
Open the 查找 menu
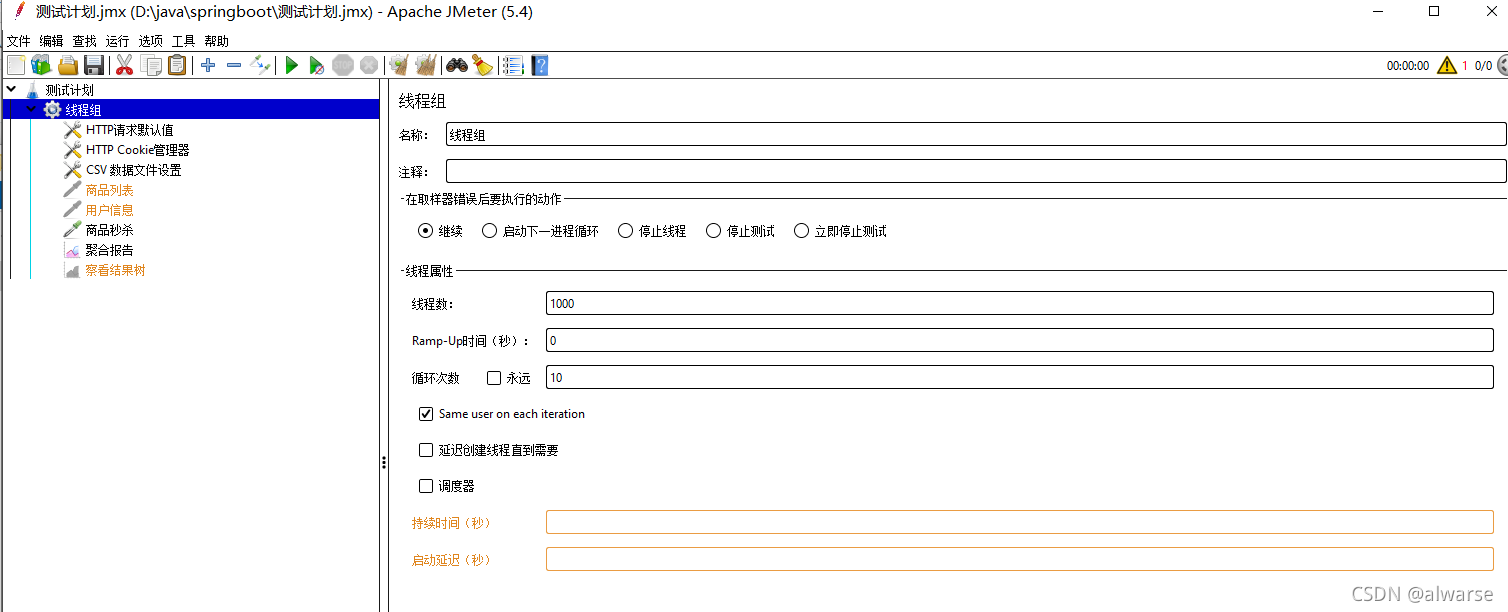(84, 41)
